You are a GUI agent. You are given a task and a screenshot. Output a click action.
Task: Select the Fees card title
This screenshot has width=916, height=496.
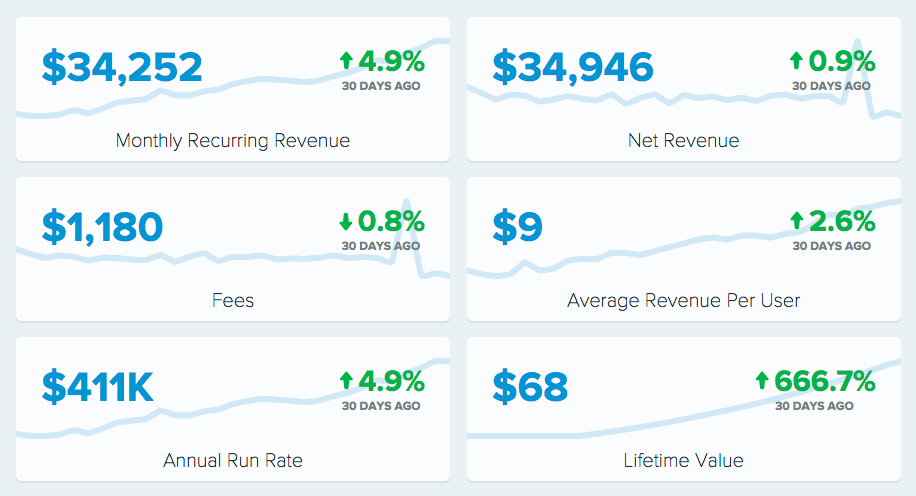(233, 300)
